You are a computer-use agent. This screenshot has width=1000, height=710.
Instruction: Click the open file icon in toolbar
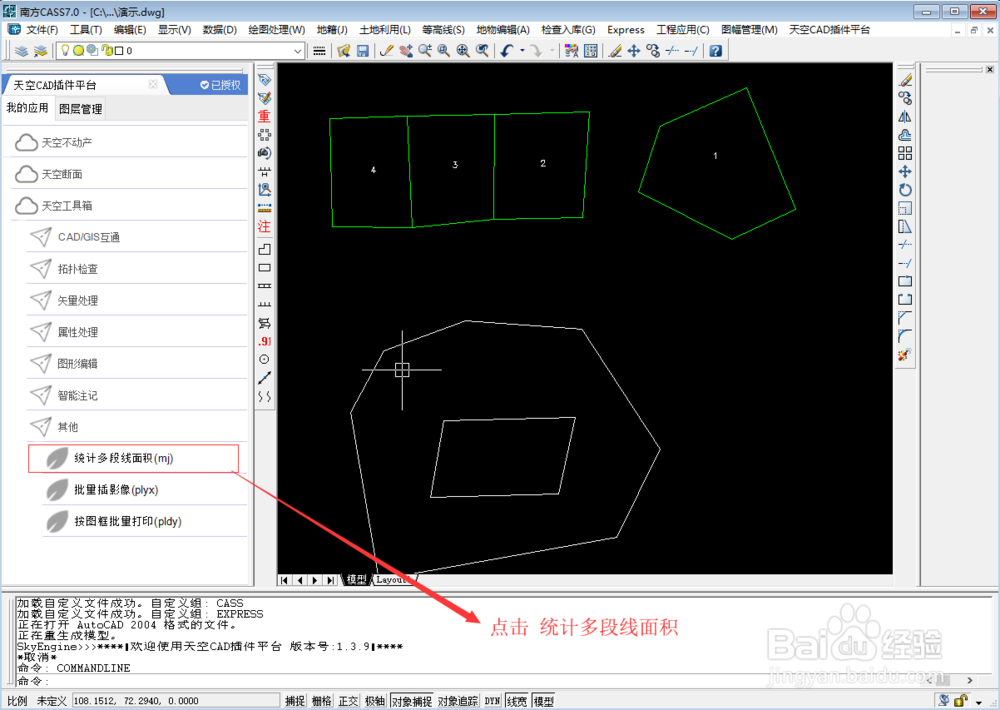click(x=344, y=51)
